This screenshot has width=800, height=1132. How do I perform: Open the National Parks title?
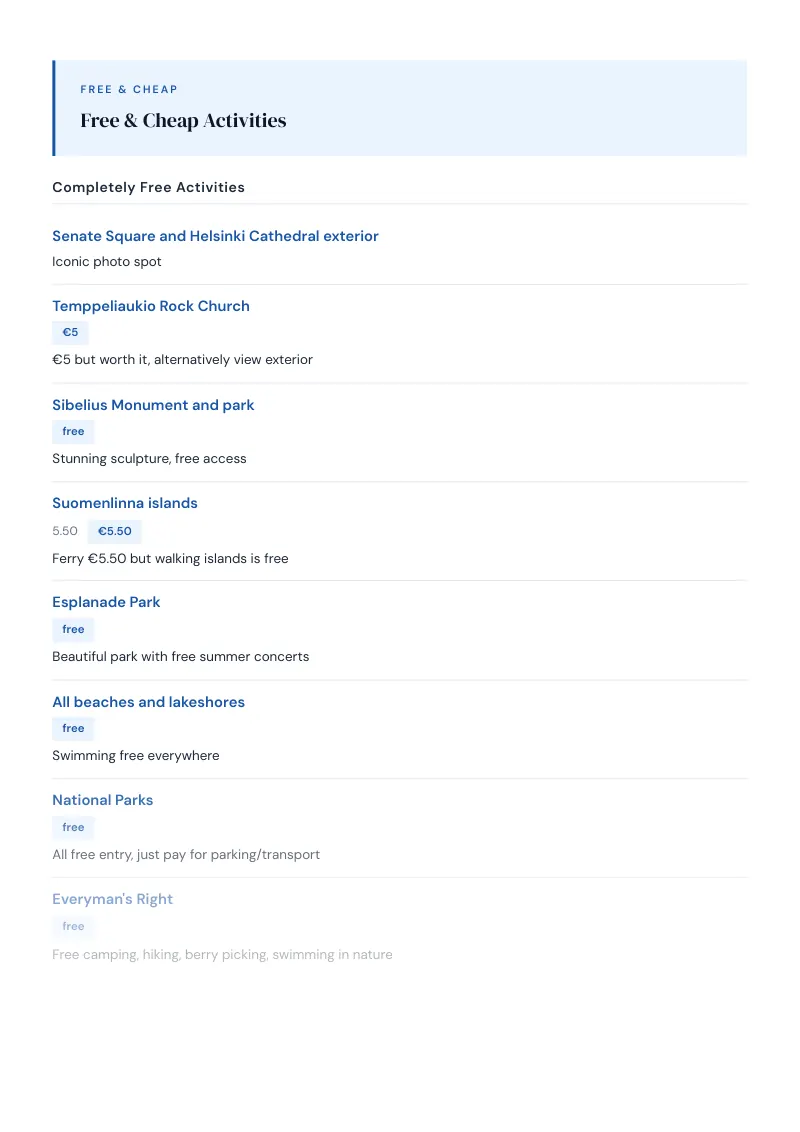(x=103, y=800)
